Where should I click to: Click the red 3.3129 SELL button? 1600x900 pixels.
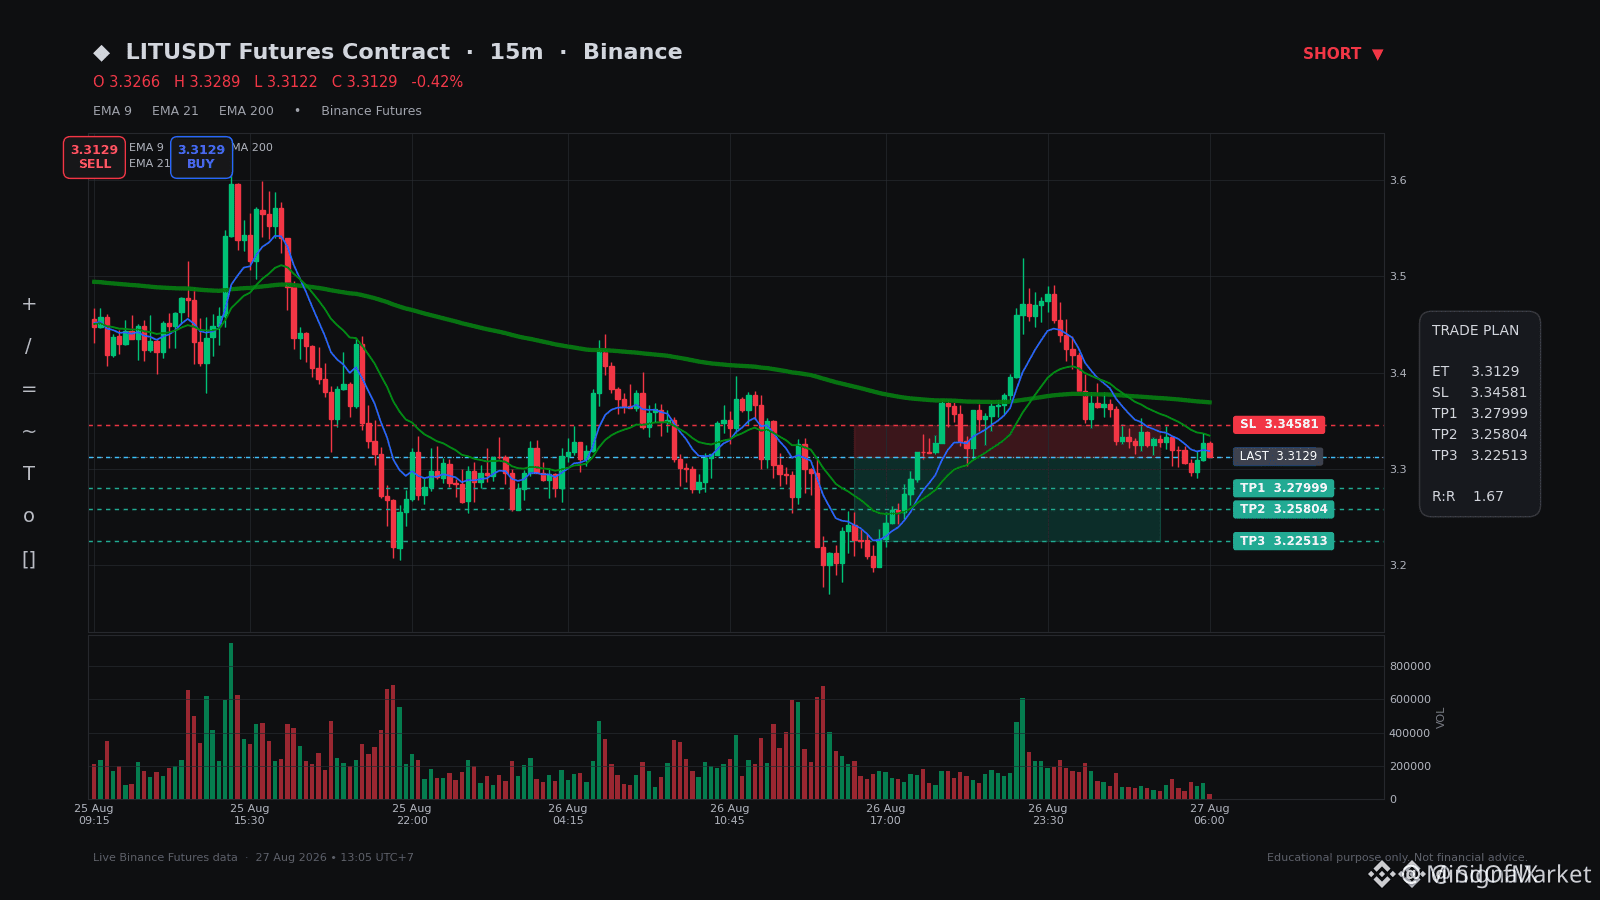[94, 157]
